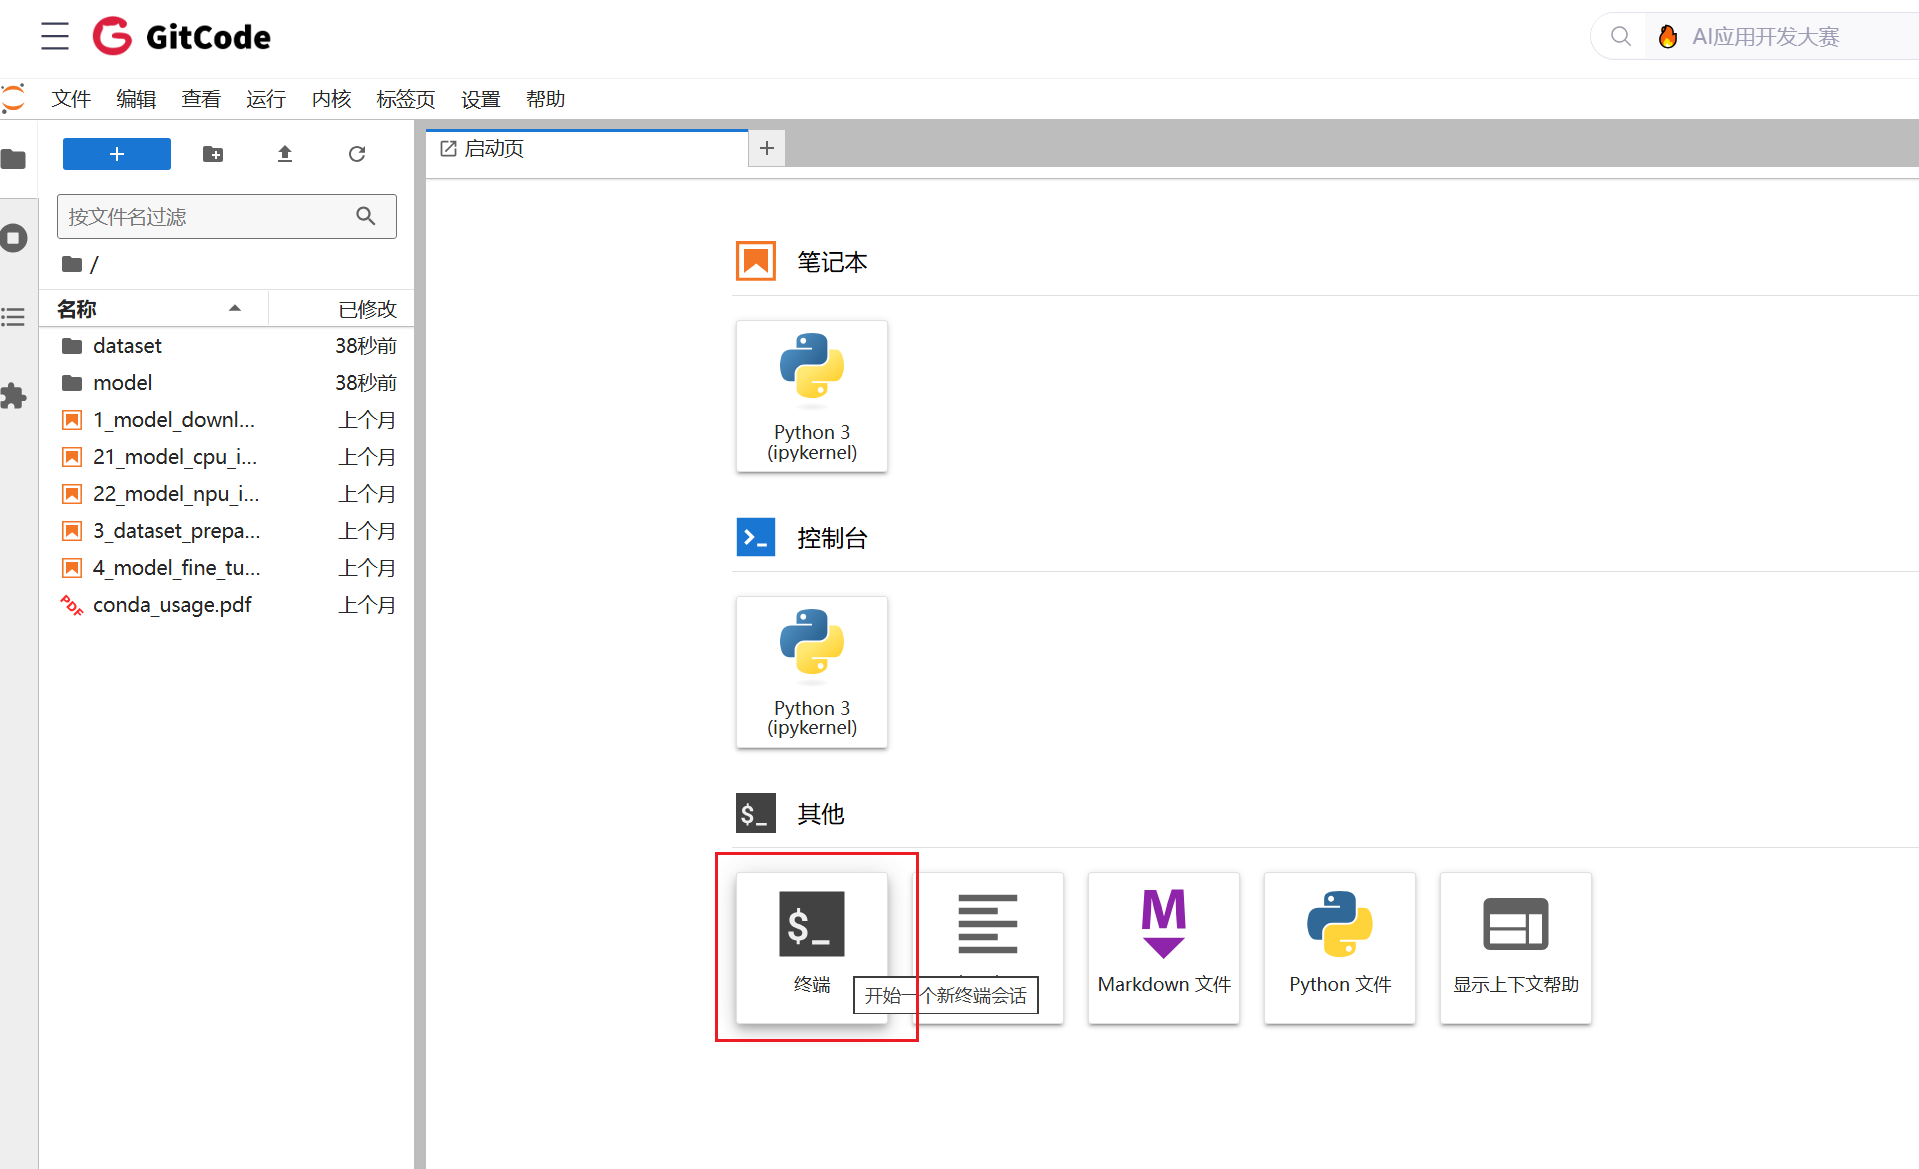1919x1169 pixels.
Task: Click the search magnifier icon in header
Action: (1620, 37)
